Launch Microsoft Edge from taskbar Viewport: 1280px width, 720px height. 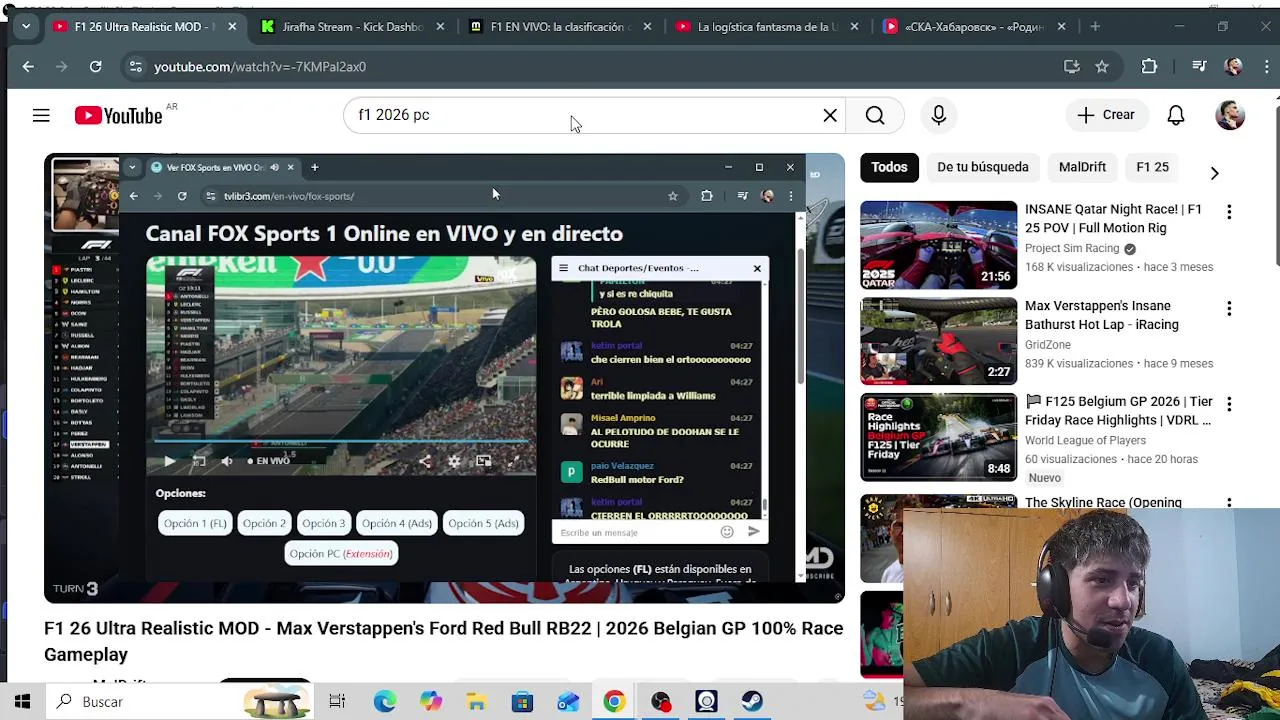pos(384,702)
